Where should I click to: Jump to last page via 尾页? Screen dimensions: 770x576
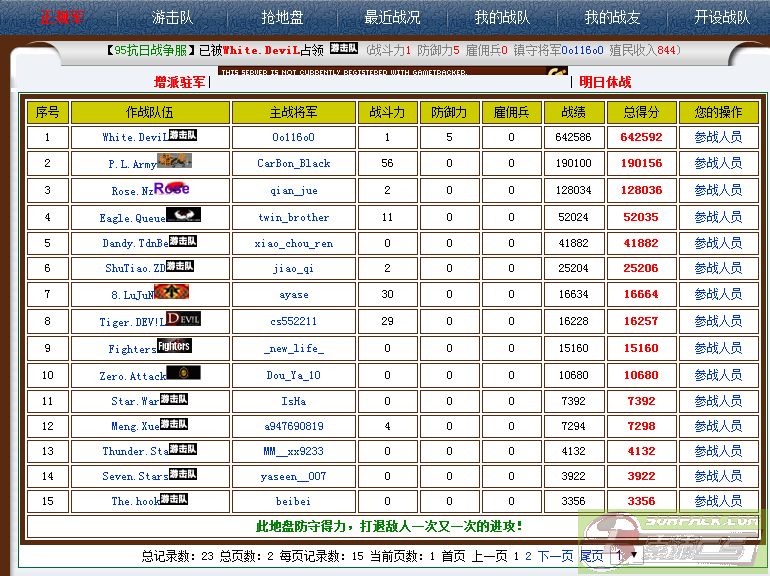click(591, 556)
